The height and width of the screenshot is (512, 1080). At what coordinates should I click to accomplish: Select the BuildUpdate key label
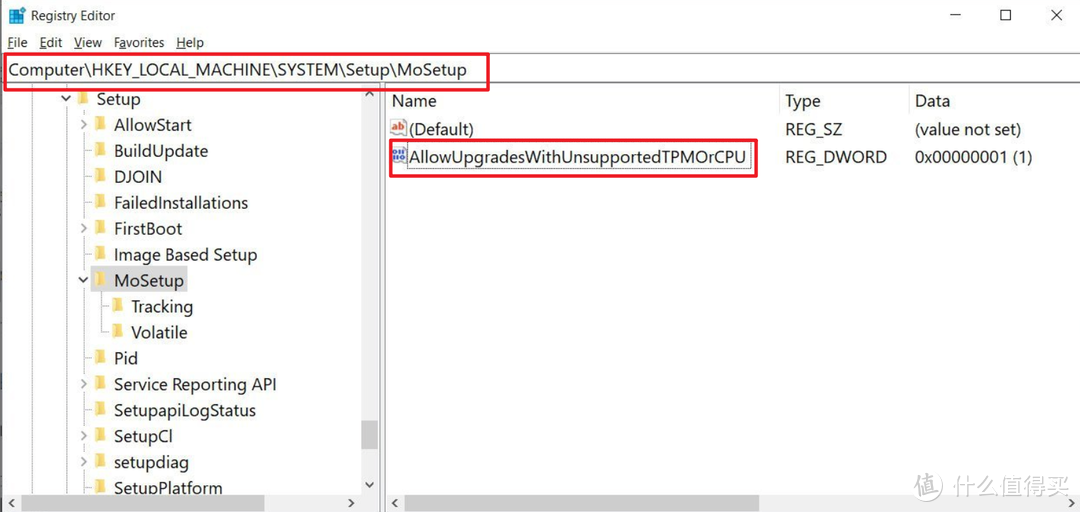point(161,151)
